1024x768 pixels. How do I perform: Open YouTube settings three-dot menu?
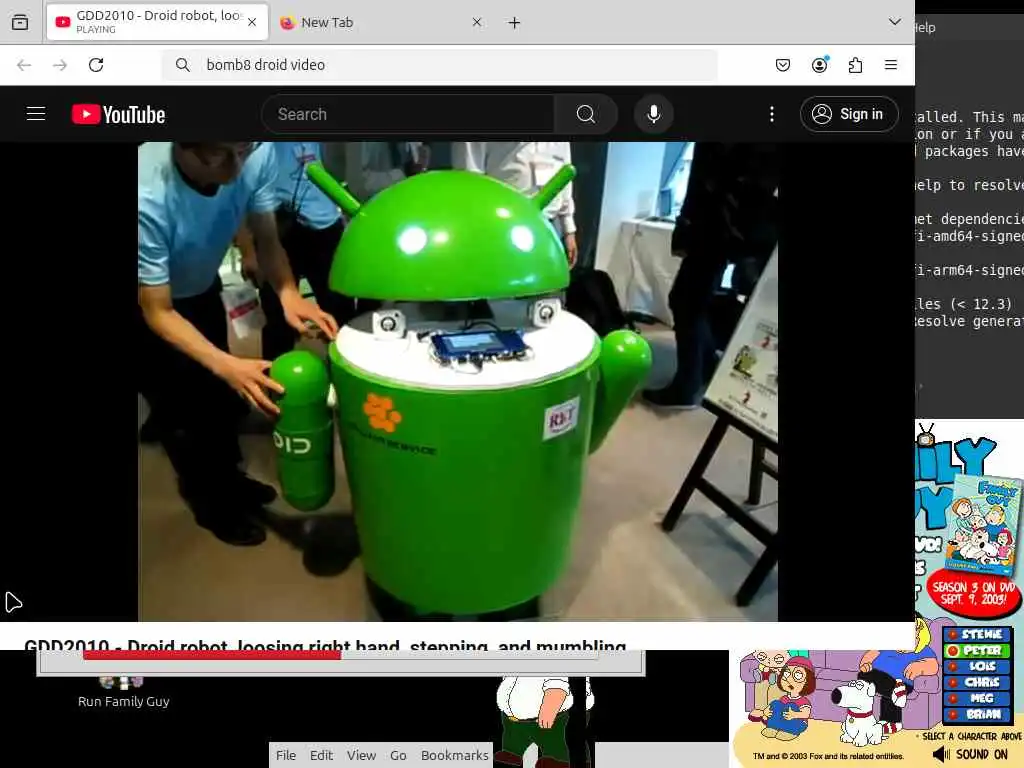tap(772, 114)
